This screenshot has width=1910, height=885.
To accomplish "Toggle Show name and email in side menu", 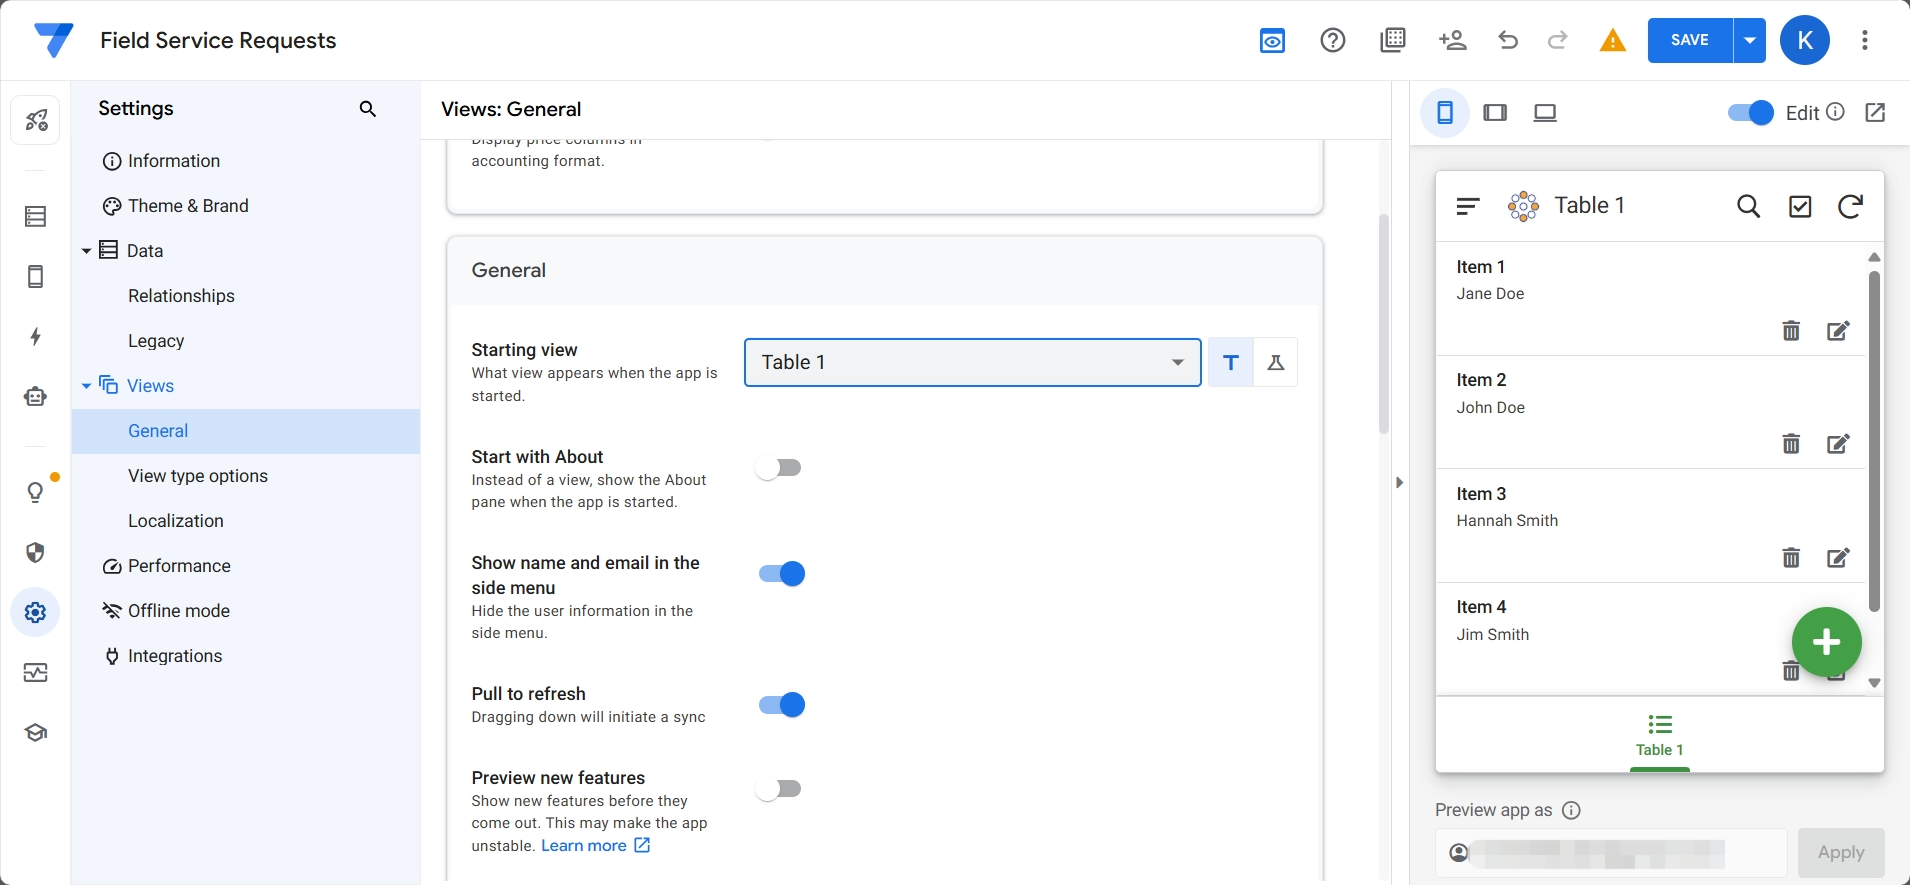I will tap(782, 574).
